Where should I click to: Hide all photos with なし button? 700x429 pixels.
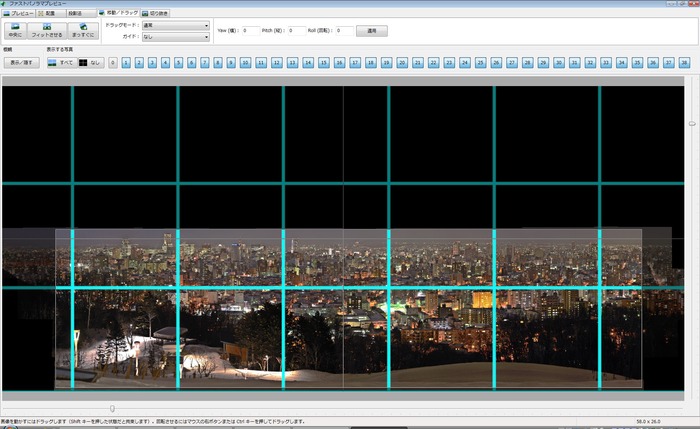[91, 62]
